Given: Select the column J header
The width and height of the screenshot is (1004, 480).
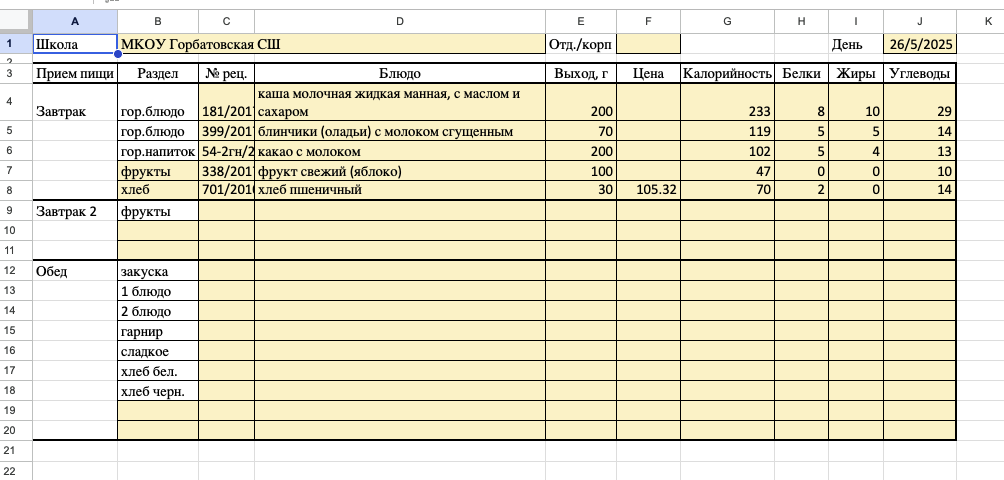Looking at the screenshot, I should pyautogui.click(x=919, y=21).
